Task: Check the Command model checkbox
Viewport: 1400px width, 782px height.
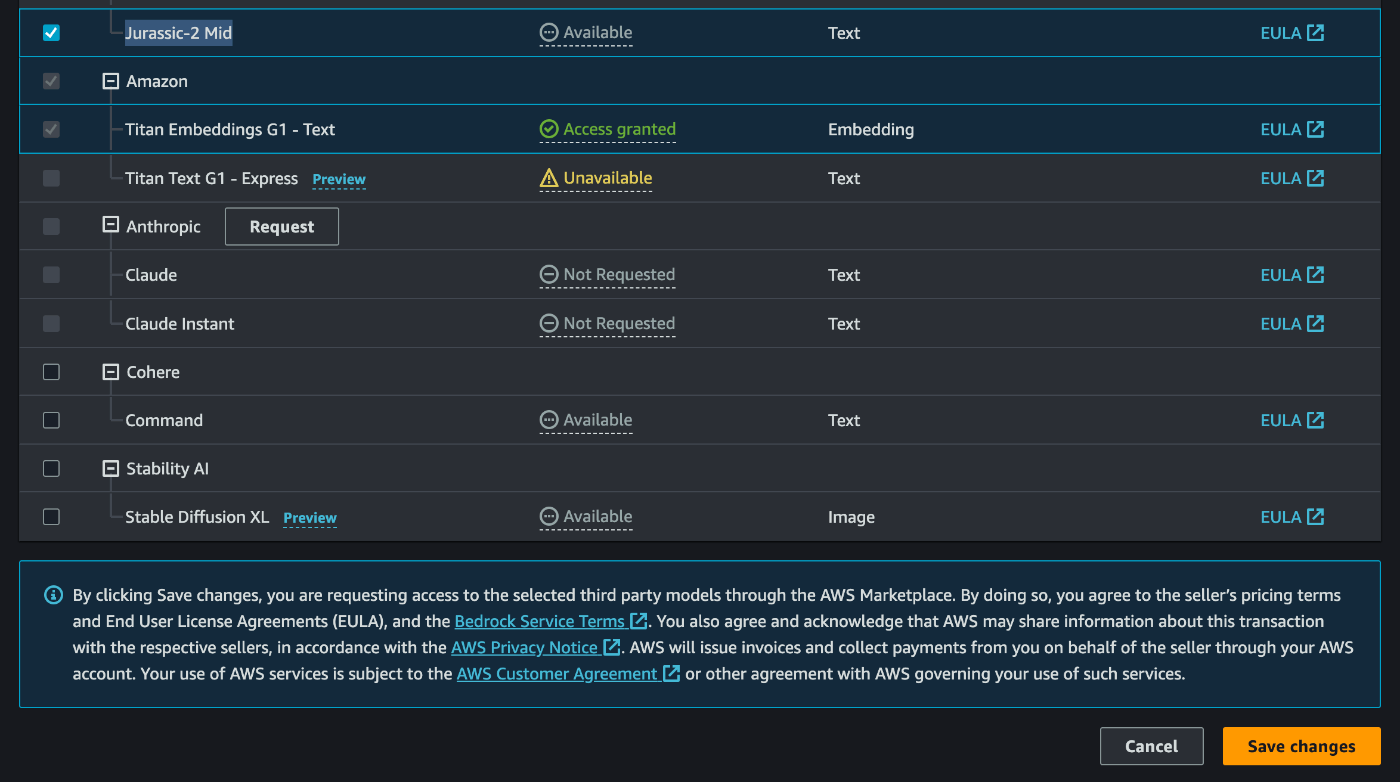Action: [51, 420]
